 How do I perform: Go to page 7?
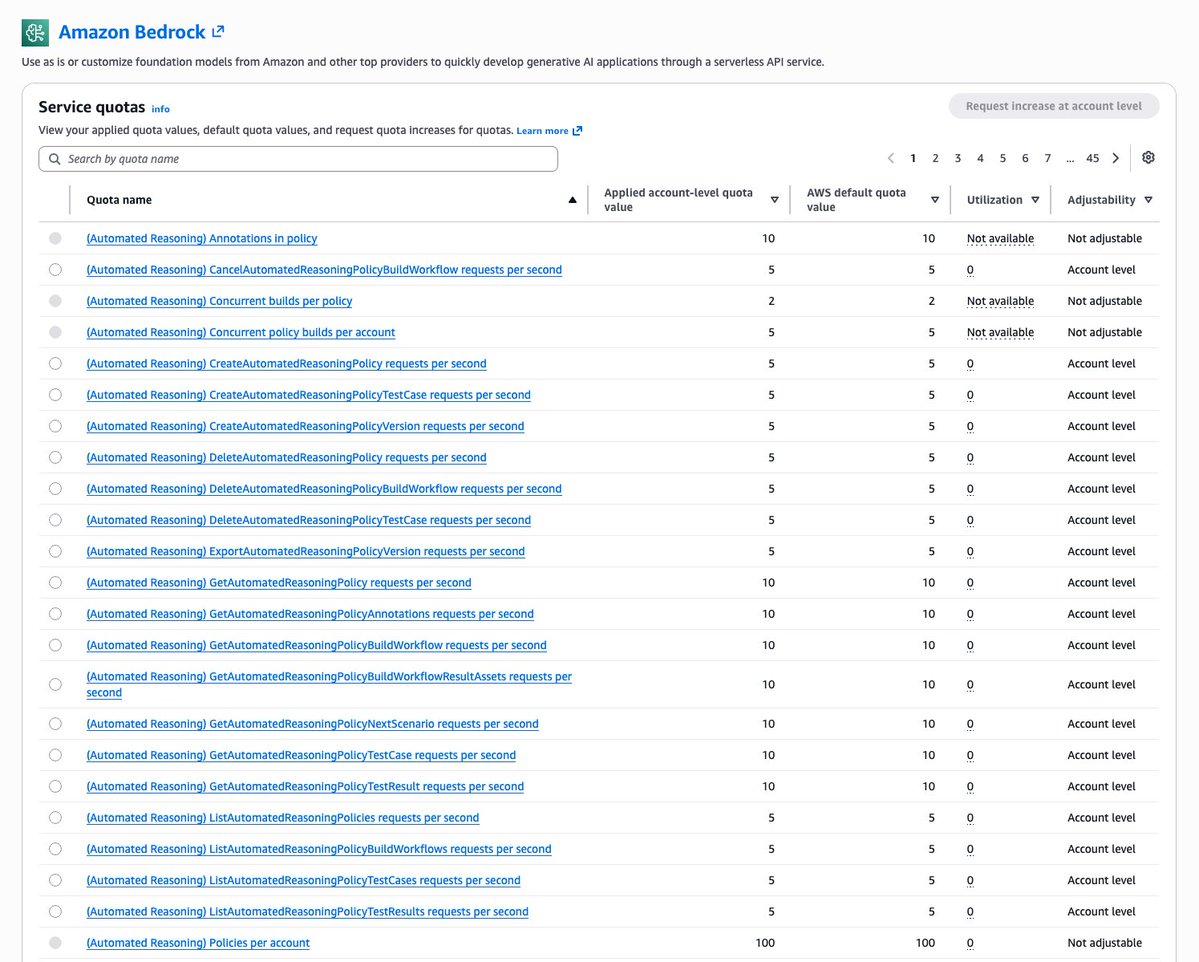1048,158
